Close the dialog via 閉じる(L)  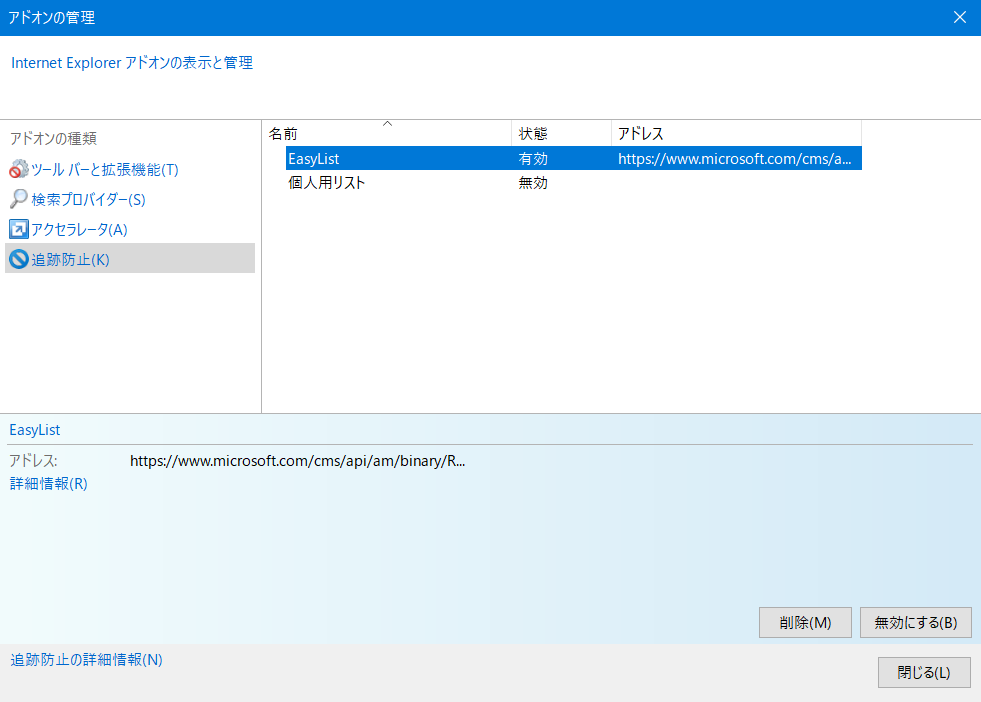[923, 672]
